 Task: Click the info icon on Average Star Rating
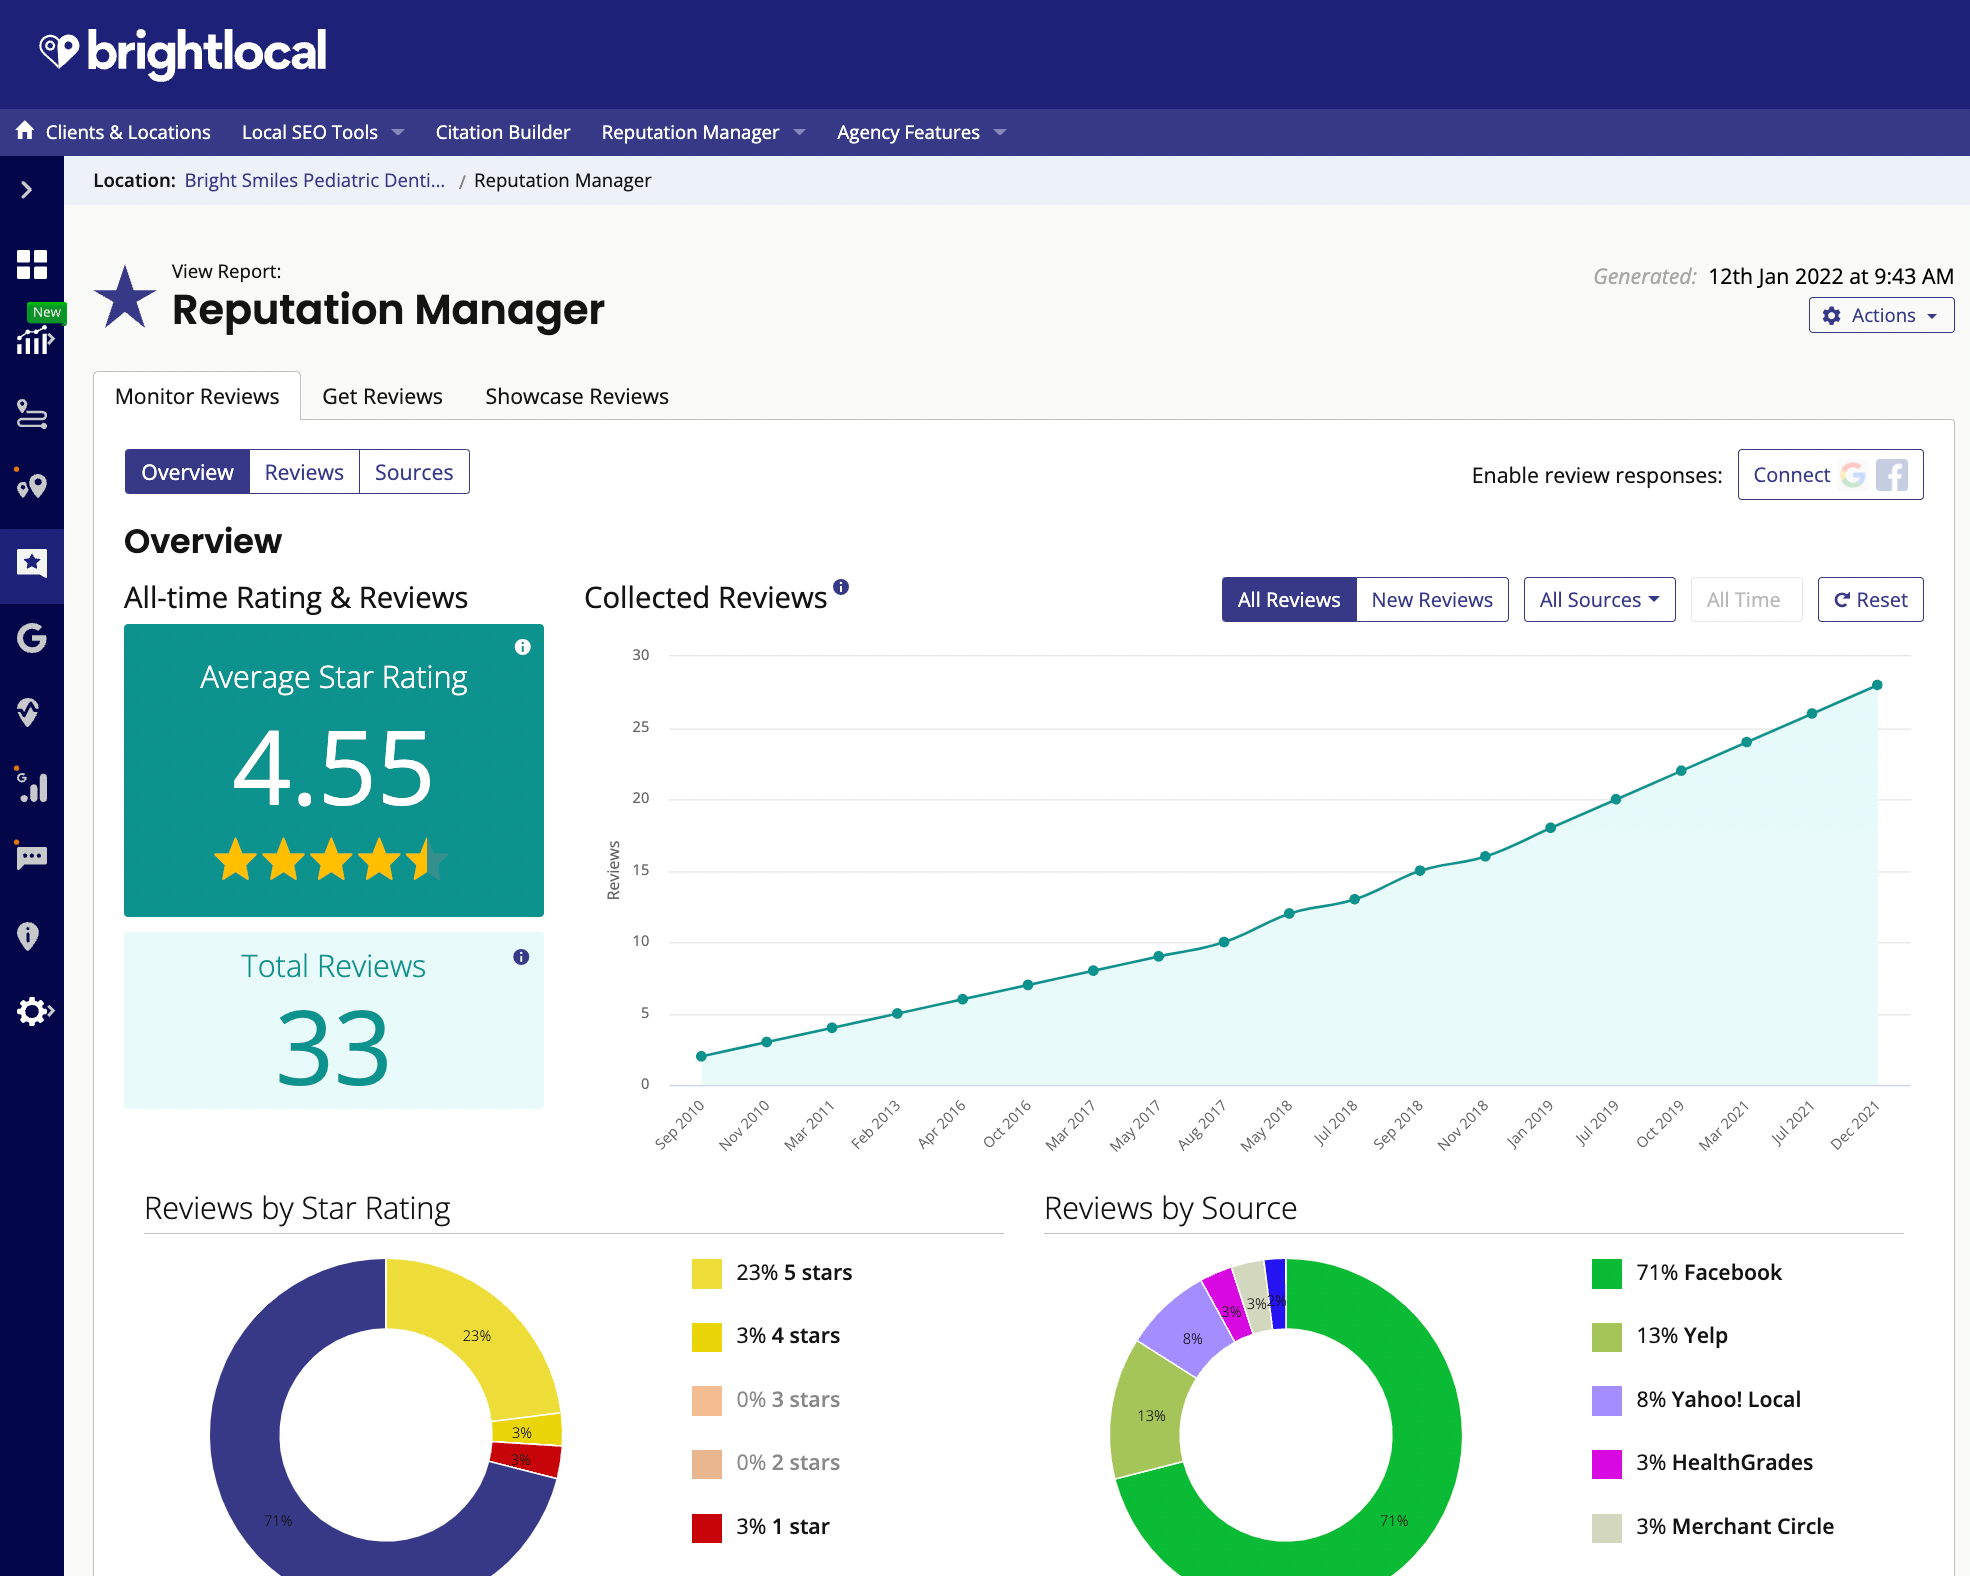pos(522,647)
